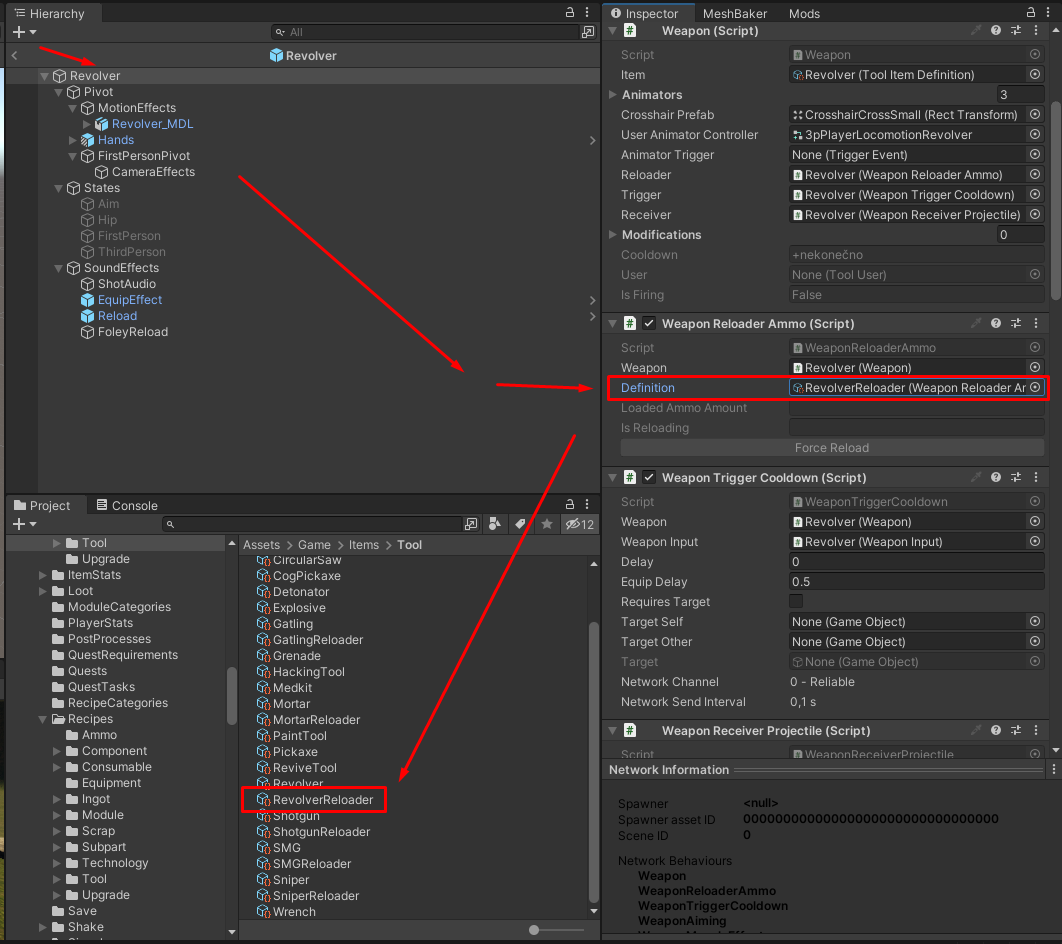This screenshot has height=944, width=1062.
Task: Expand Animators array foldout
Action: 612,95
